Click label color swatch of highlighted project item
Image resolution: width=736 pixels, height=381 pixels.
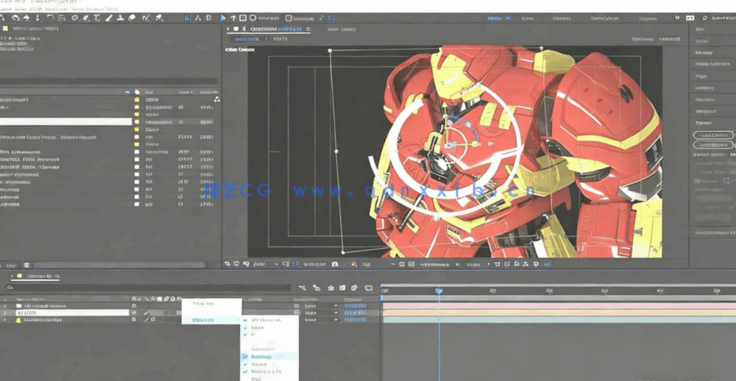[137, 122]
